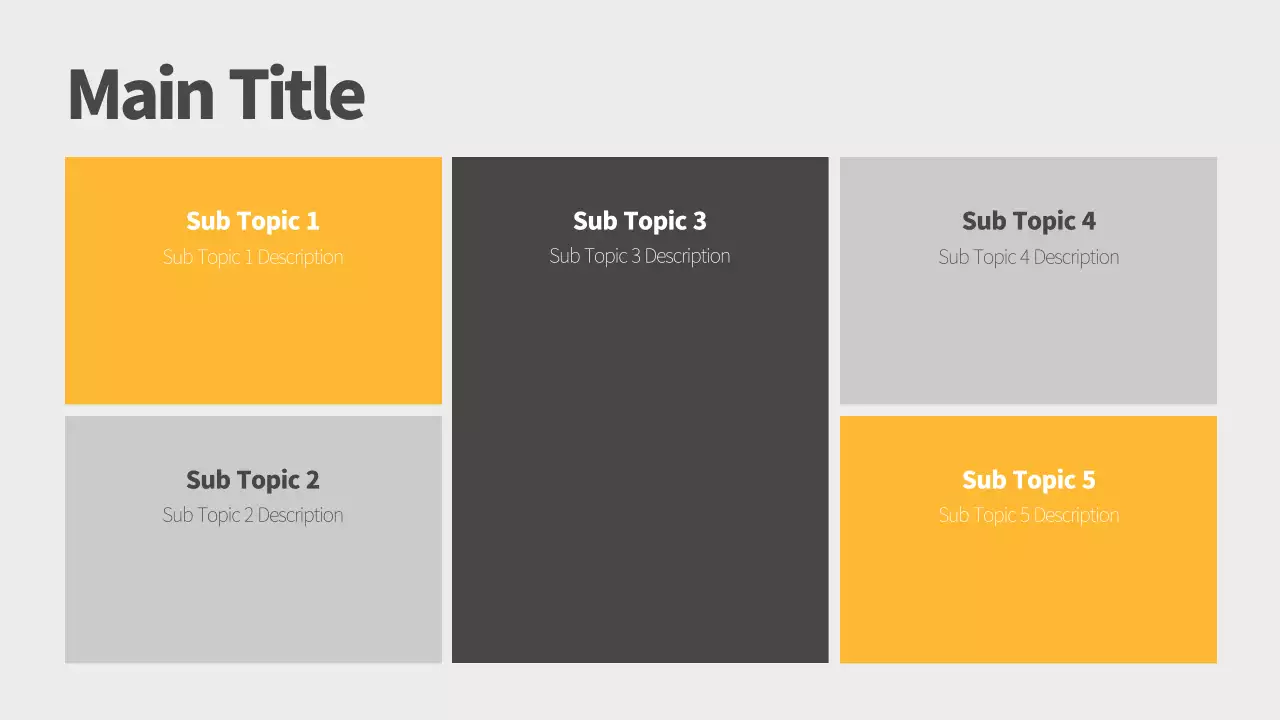The image size is (1280, 720).
Task: Select the Sub Topic 4 heading
Action: [x=1028, y=221]
